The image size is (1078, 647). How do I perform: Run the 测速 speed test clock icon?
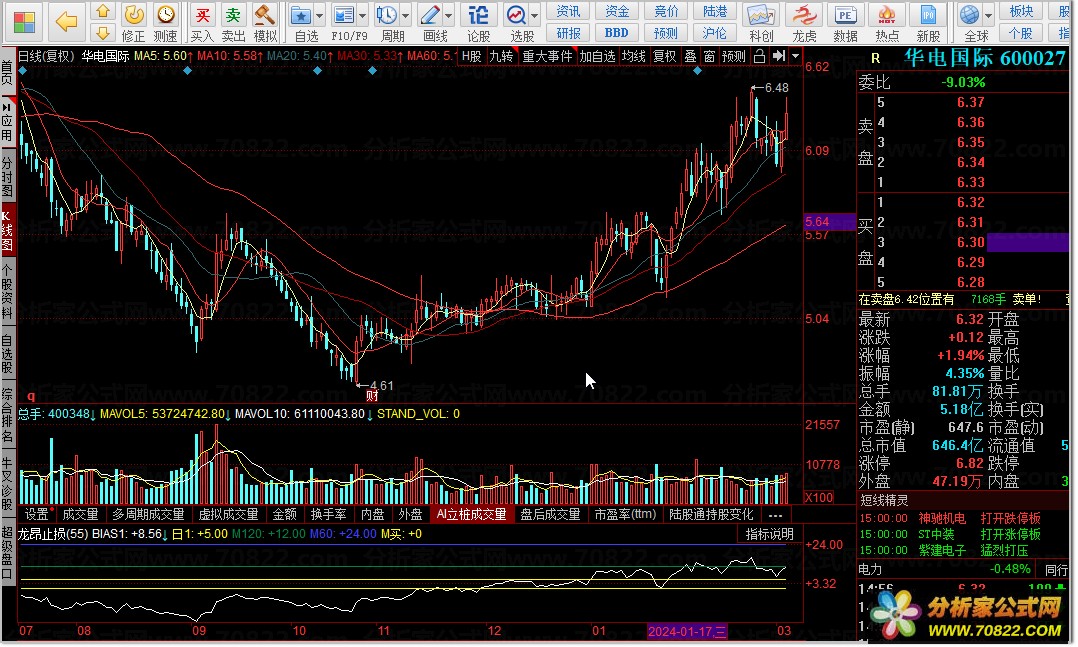[x=165, y=22]
